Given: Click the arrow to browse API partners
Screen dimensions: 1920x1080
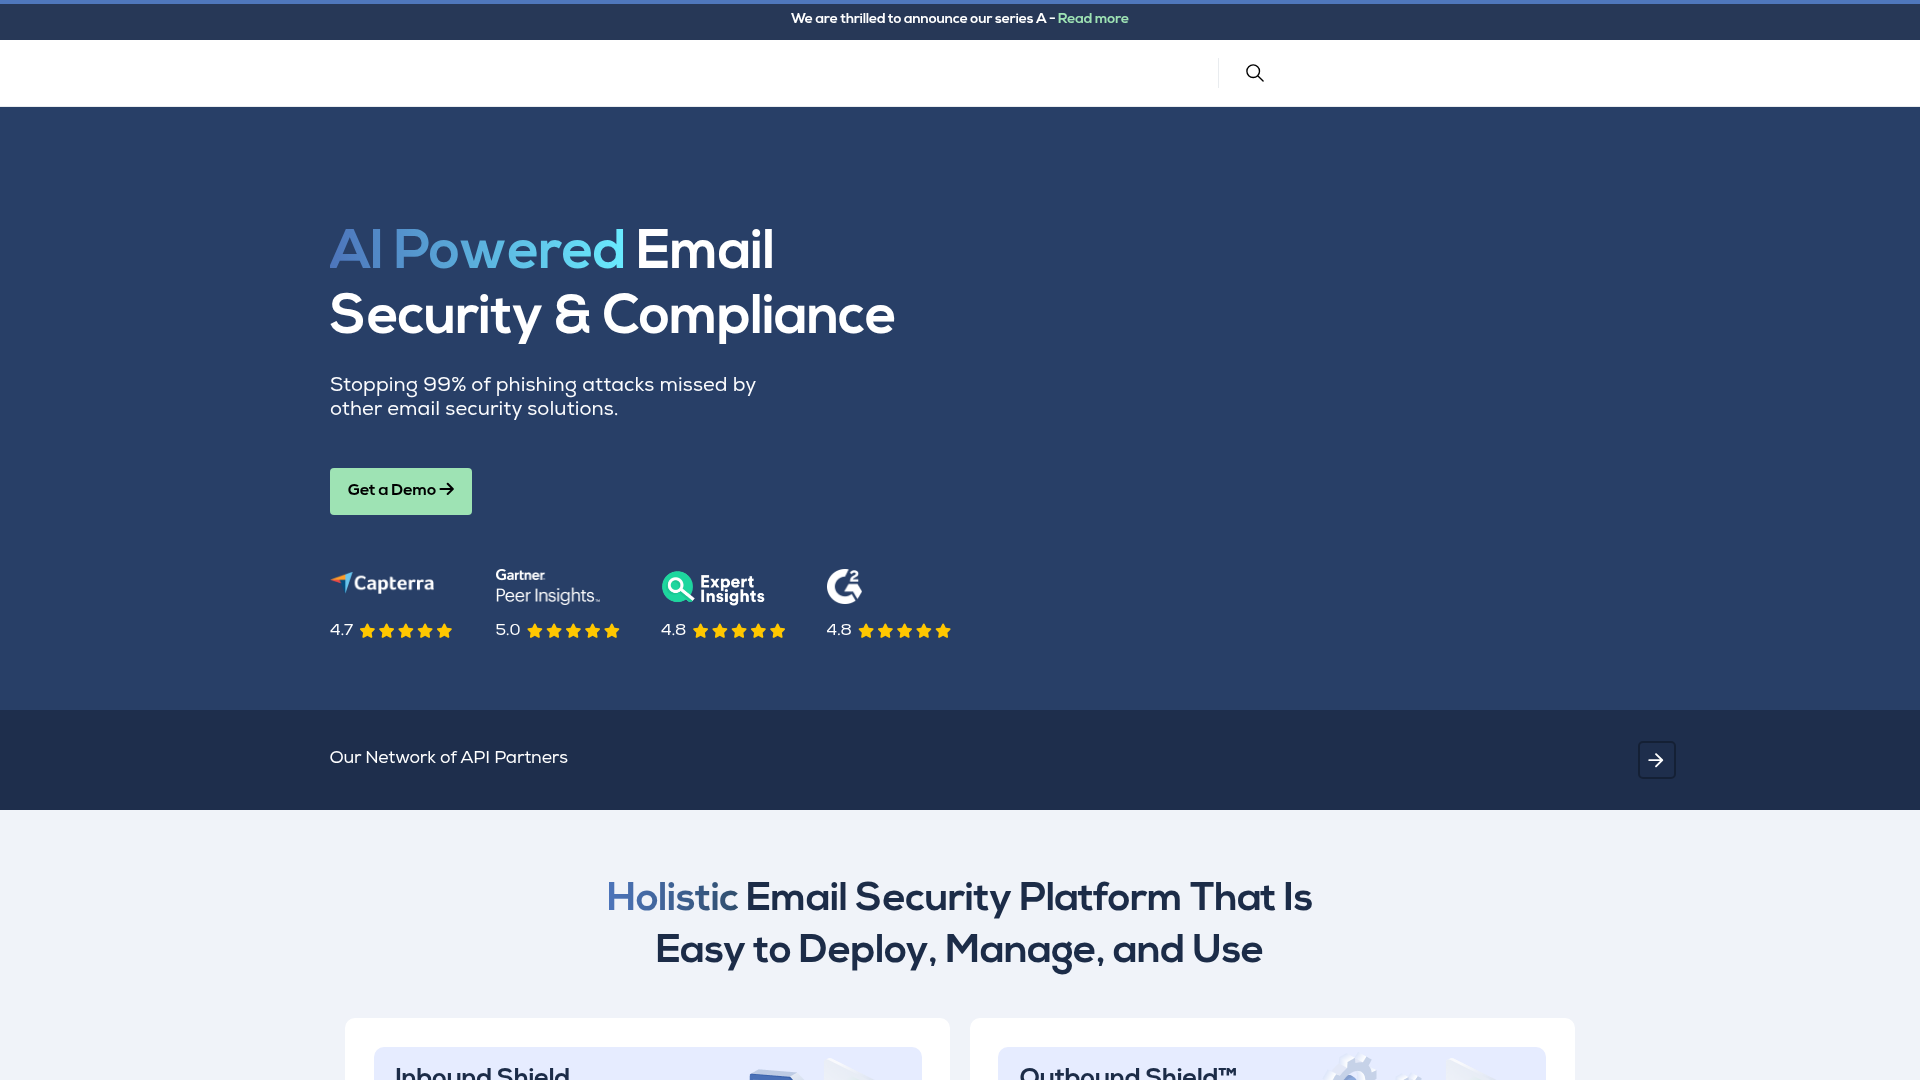Looking at the screenshot, I should tap(1656, 759).
